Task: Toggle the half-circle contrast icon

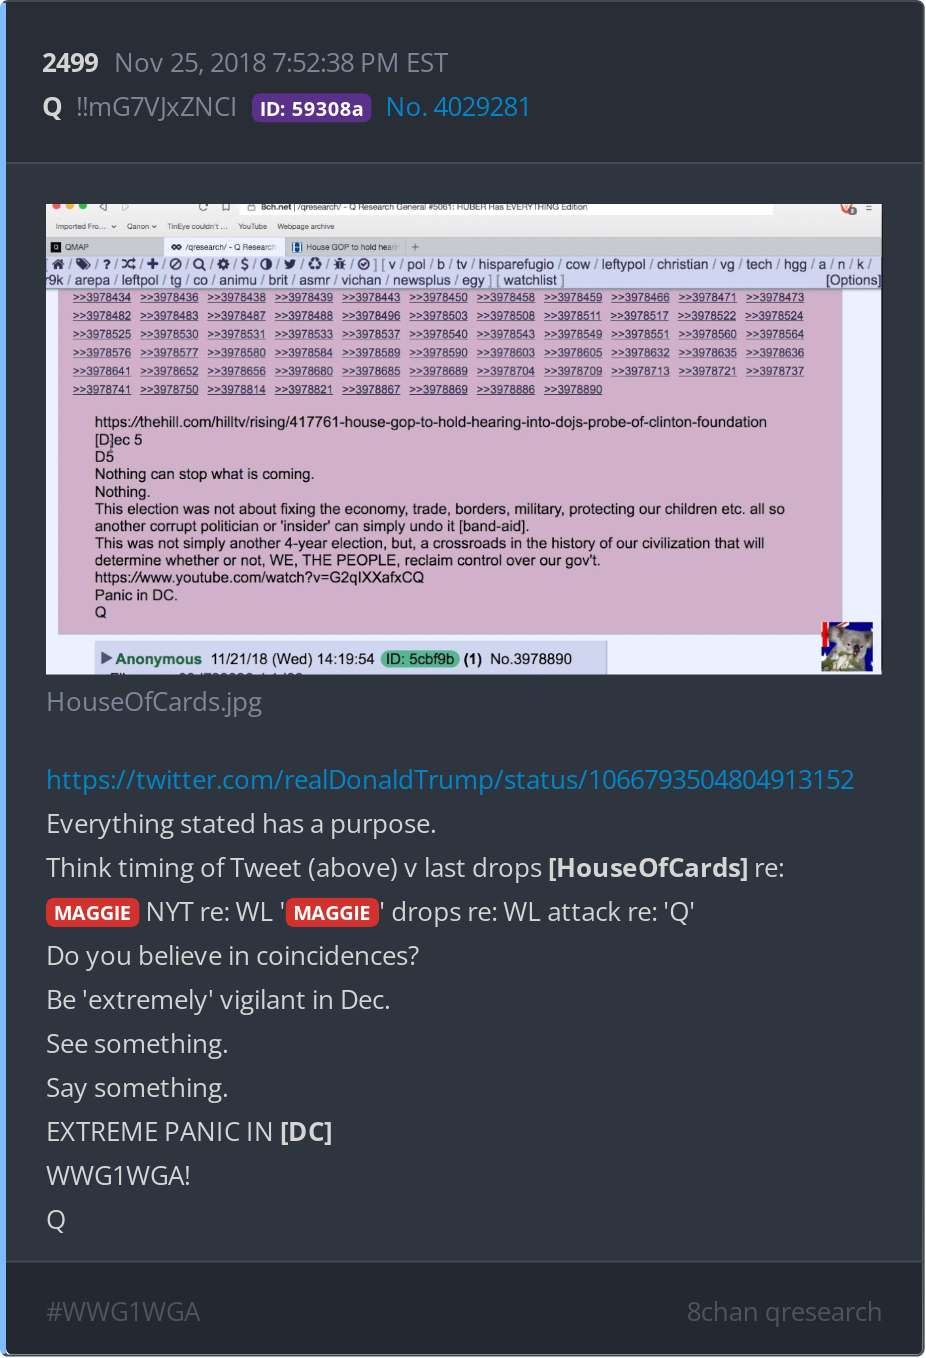Action: point(266,264)
